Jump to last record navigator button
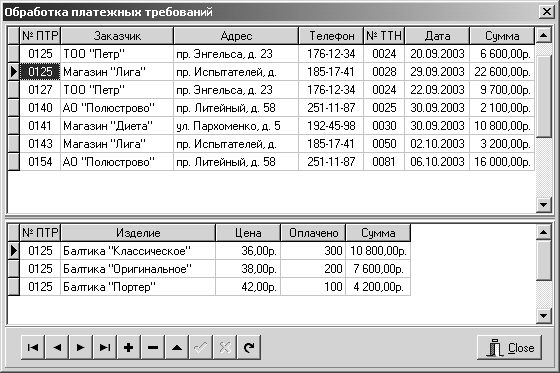 pyautogui.click(x=105, y=347)
